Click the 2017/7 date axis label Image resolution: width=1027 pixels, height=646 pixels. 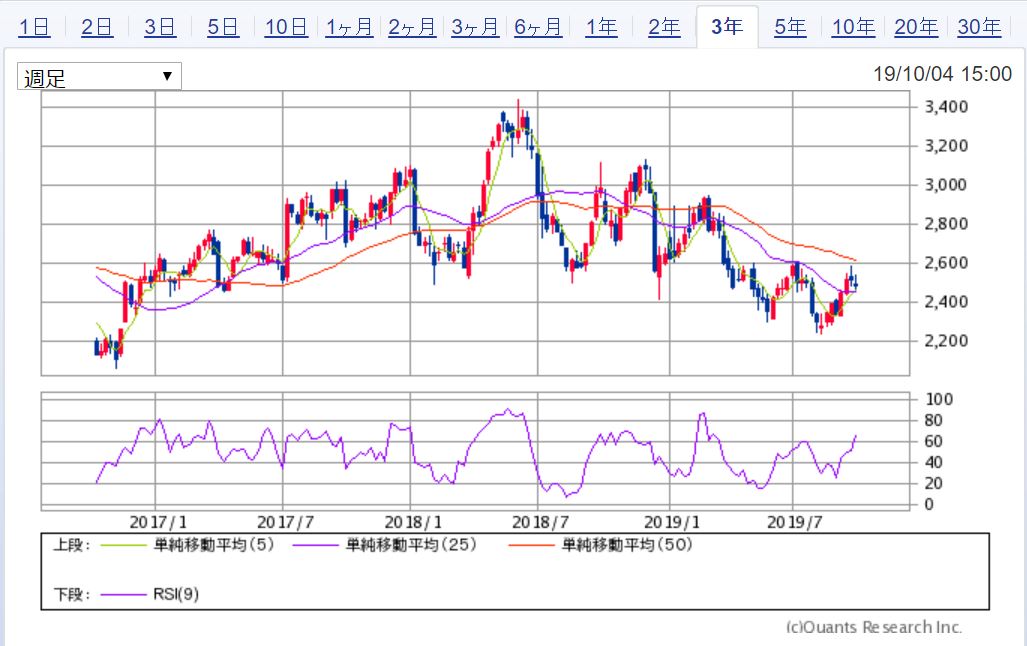(x=286, y=522)
